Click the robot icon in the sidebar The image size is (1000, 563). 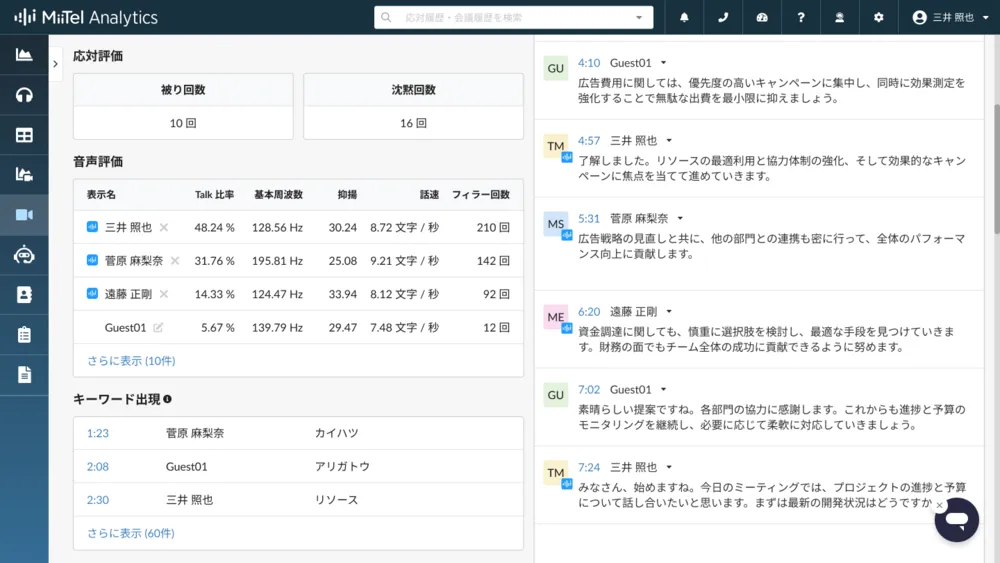coord(24,255)
